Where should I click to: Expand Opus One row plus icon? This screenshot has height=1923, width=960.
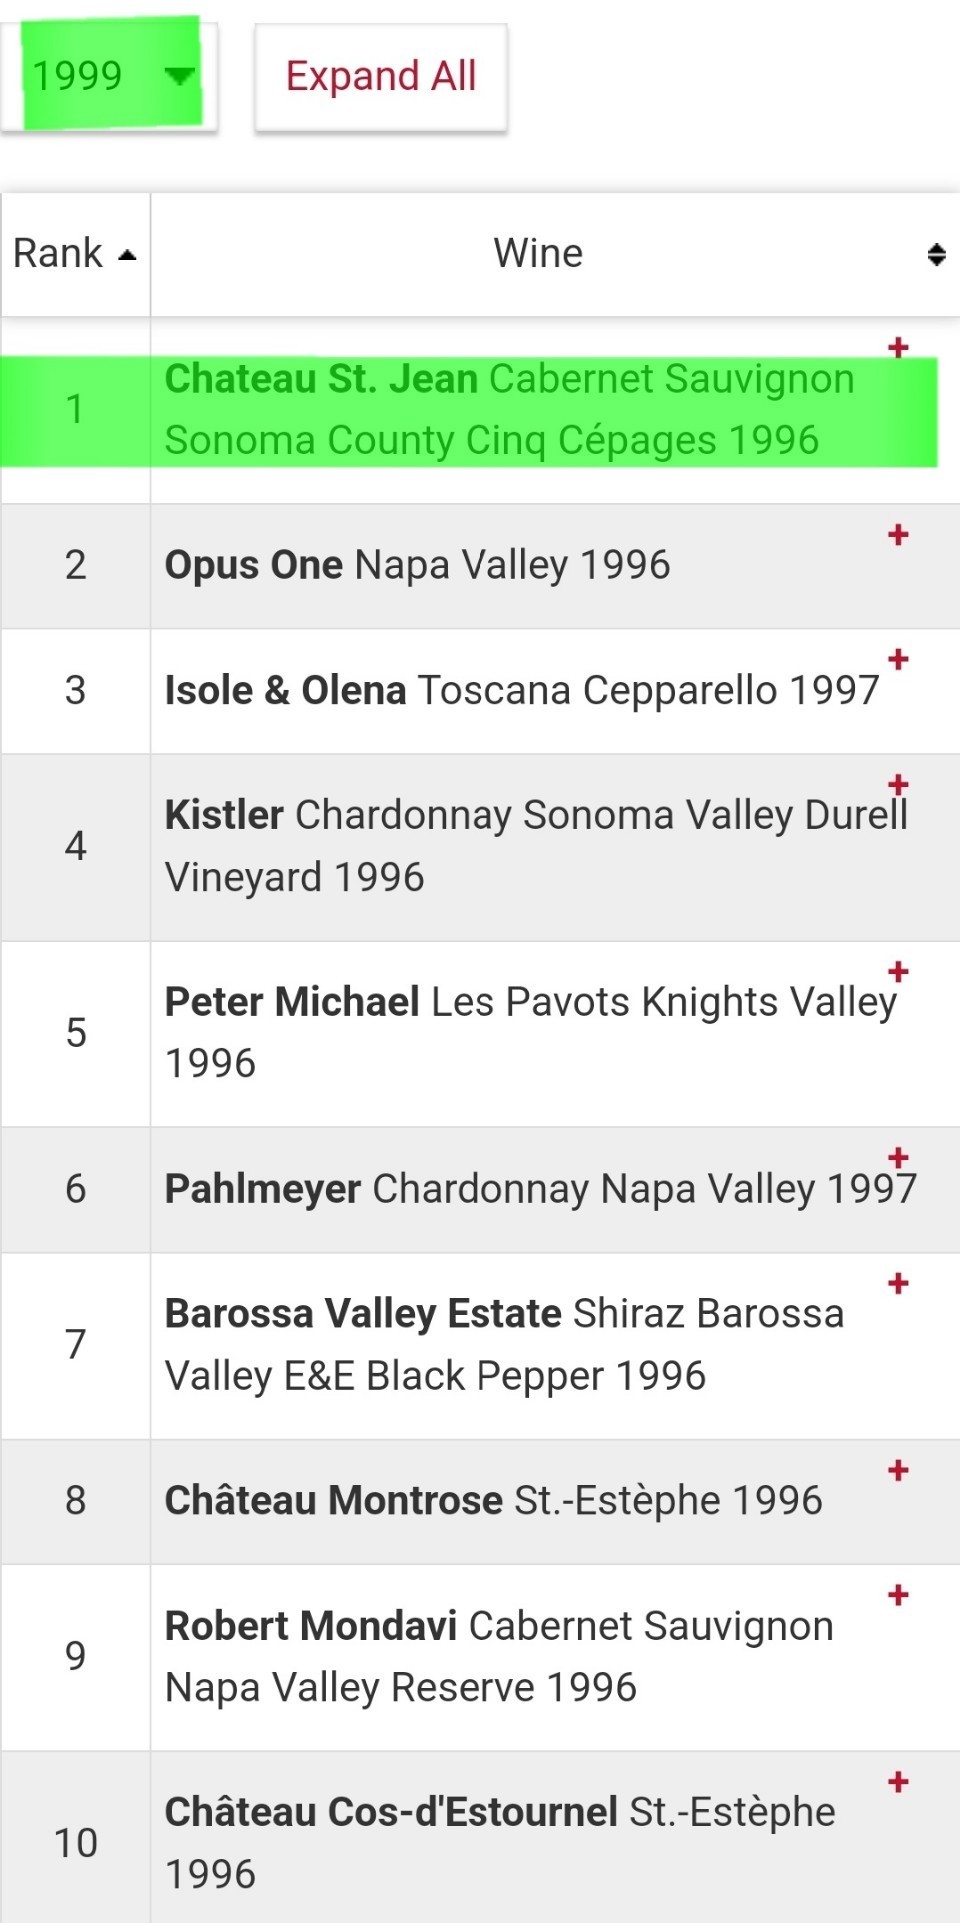[x=898, y=535]
